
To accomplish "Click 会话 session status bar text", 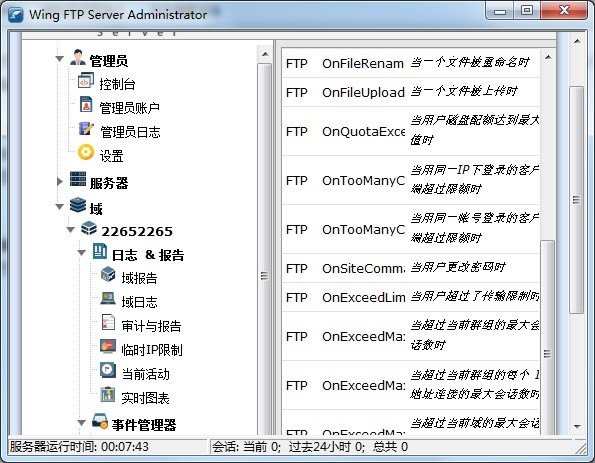I will 310,446.
